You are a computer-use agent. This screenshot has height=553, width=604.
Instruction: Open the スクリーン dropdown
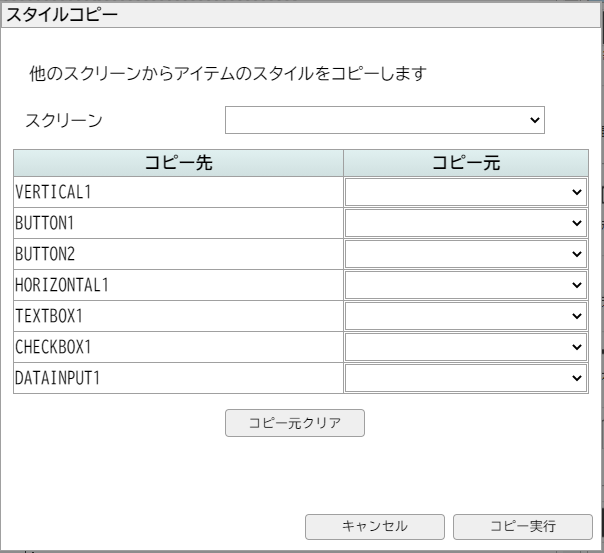pyautogui.click(x=385, y=120)
